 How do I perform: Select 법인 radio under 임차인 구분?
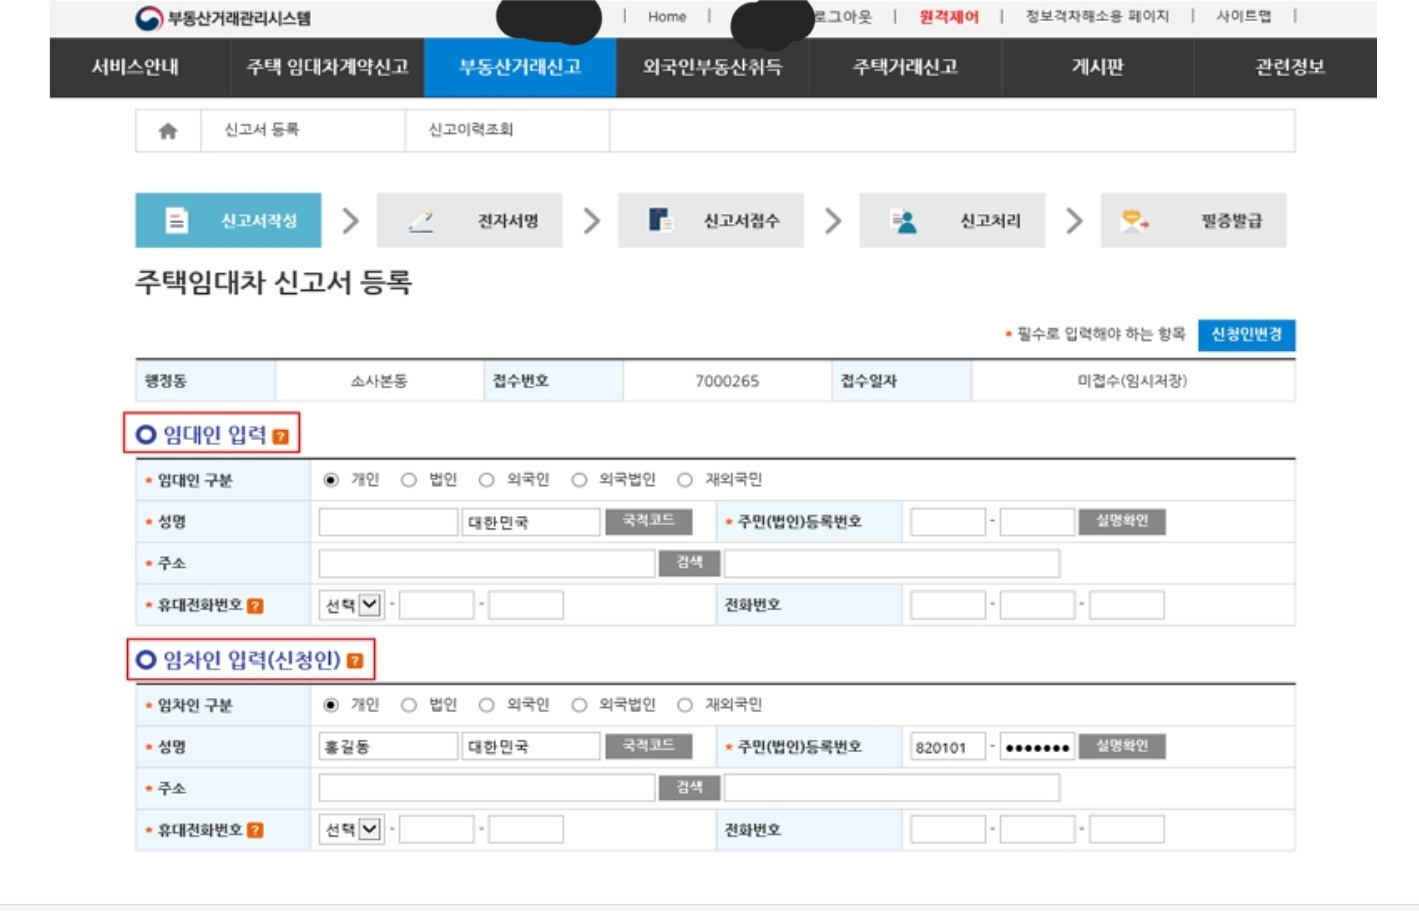pyautogui.click(x=408, y=705)
